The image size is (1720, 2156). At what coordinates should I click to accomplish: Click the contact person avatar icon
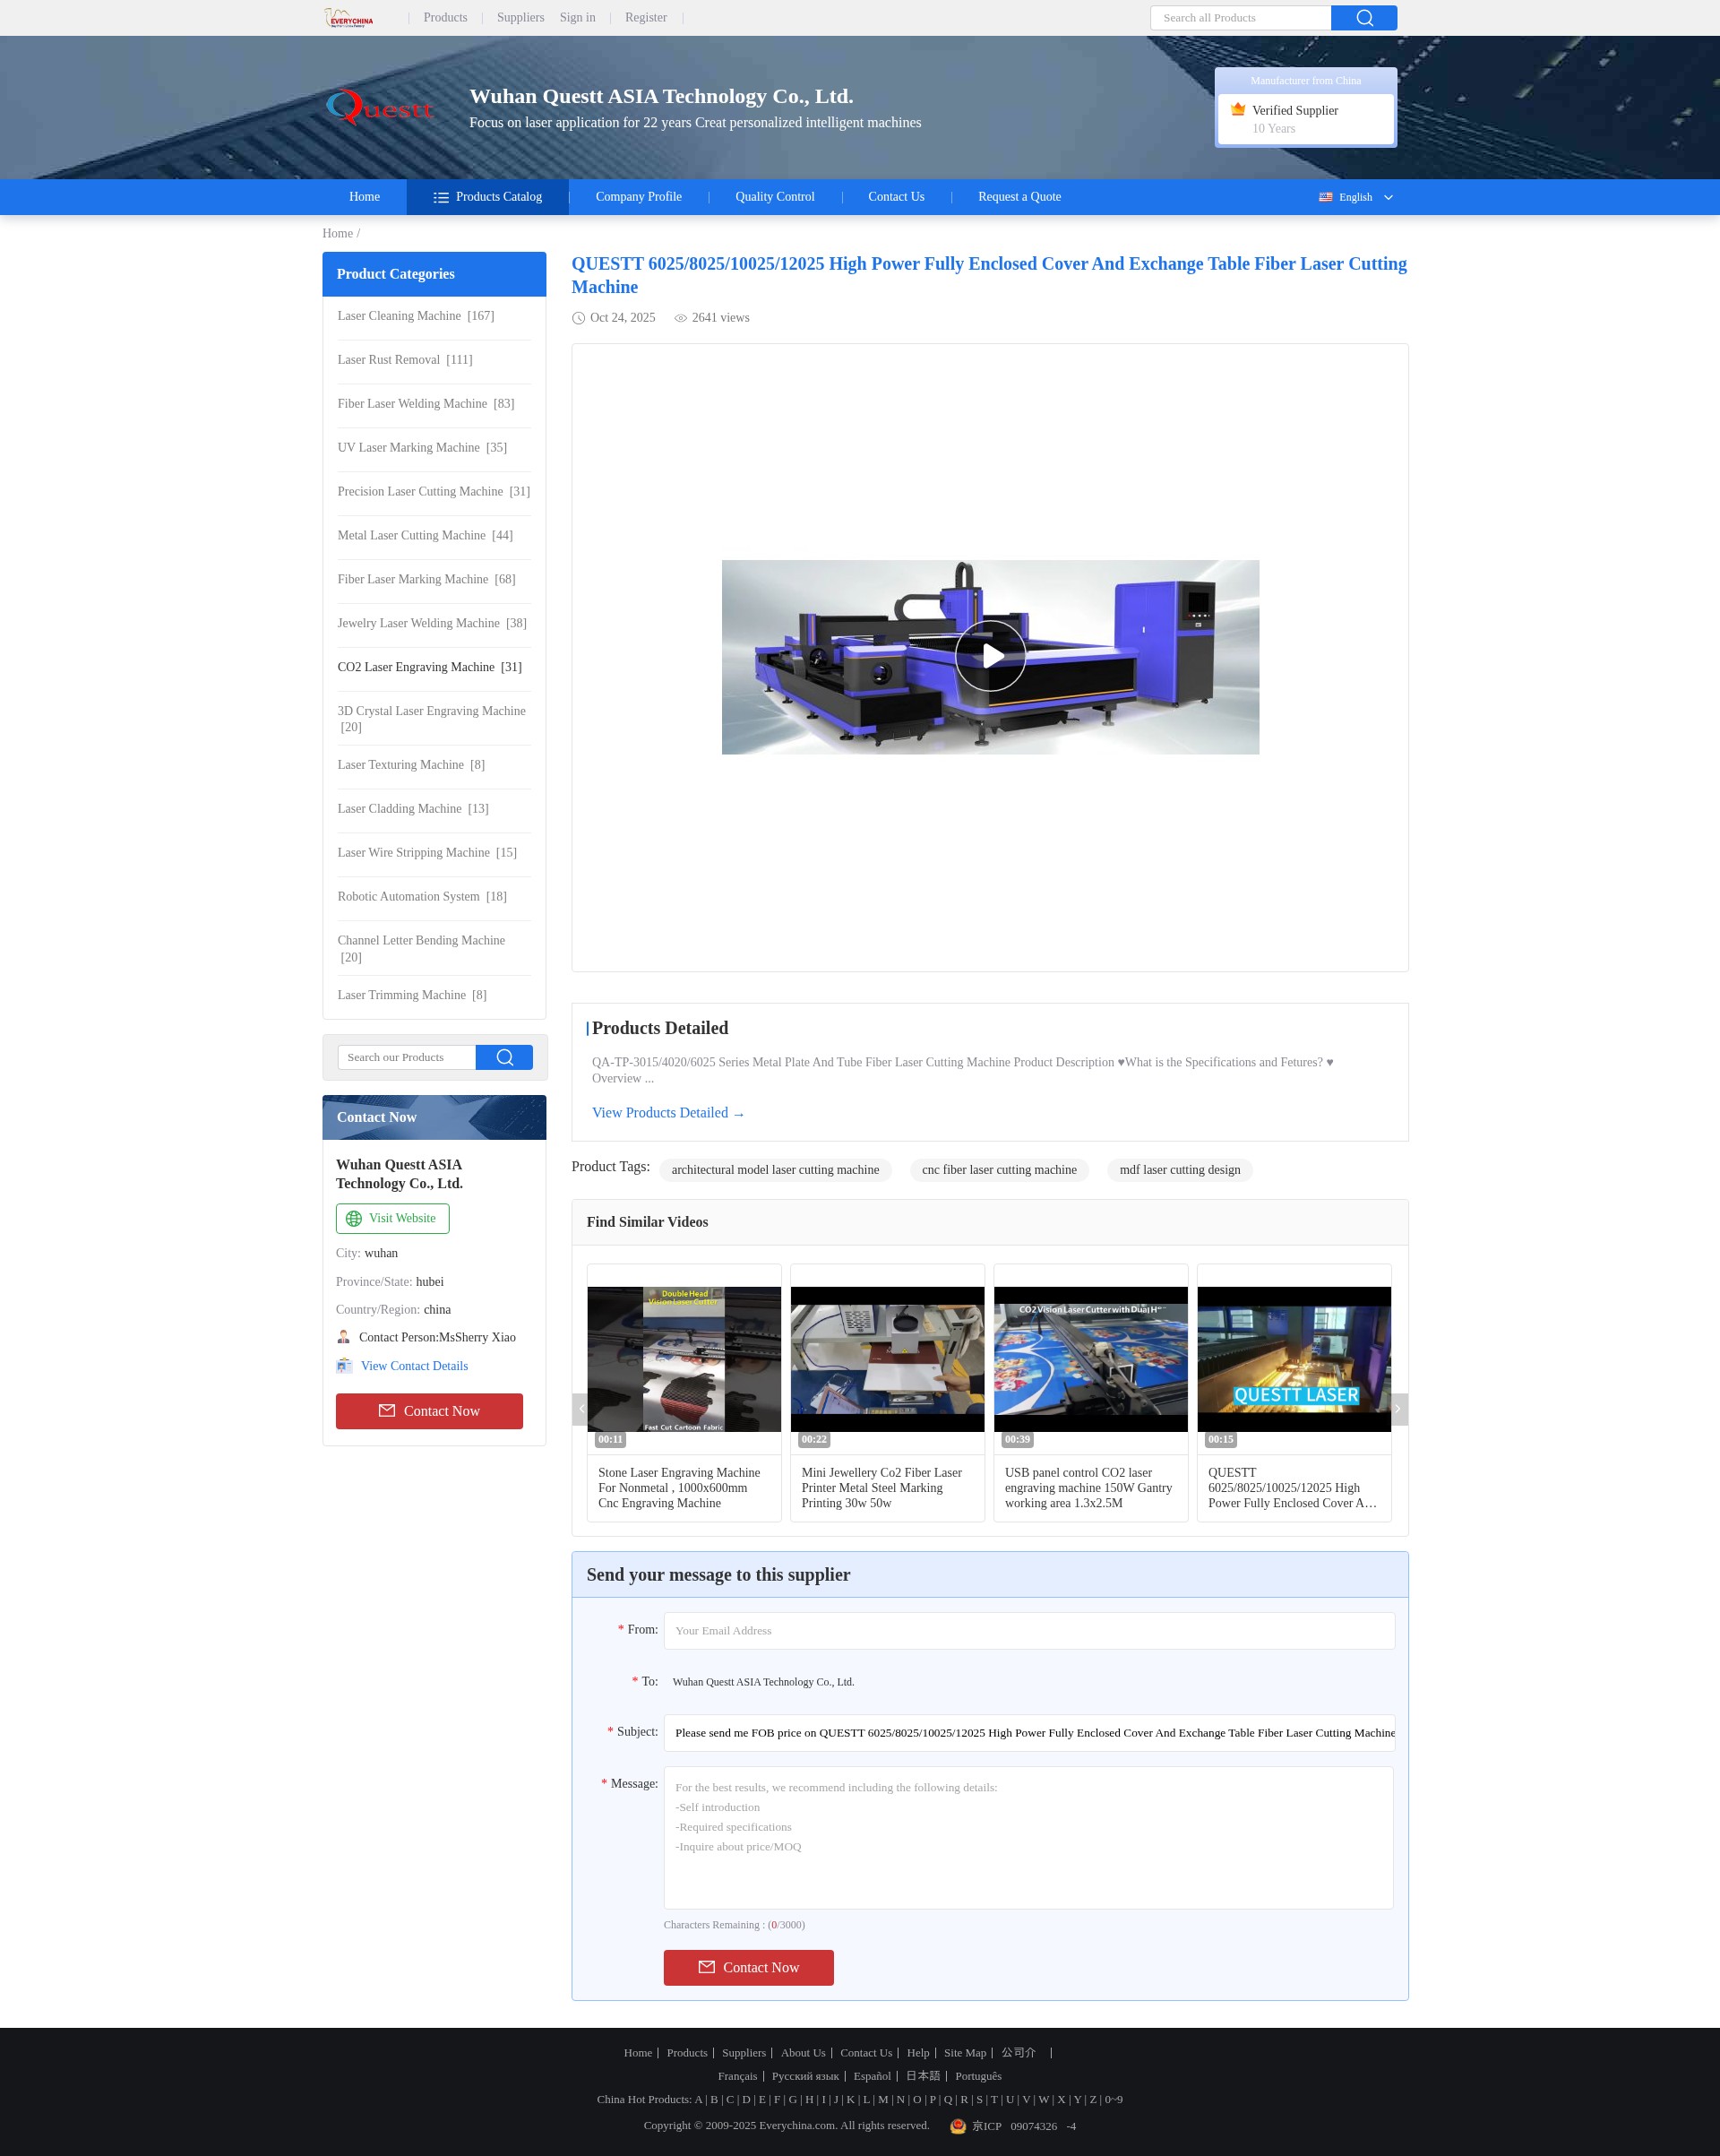[344, 1337]
